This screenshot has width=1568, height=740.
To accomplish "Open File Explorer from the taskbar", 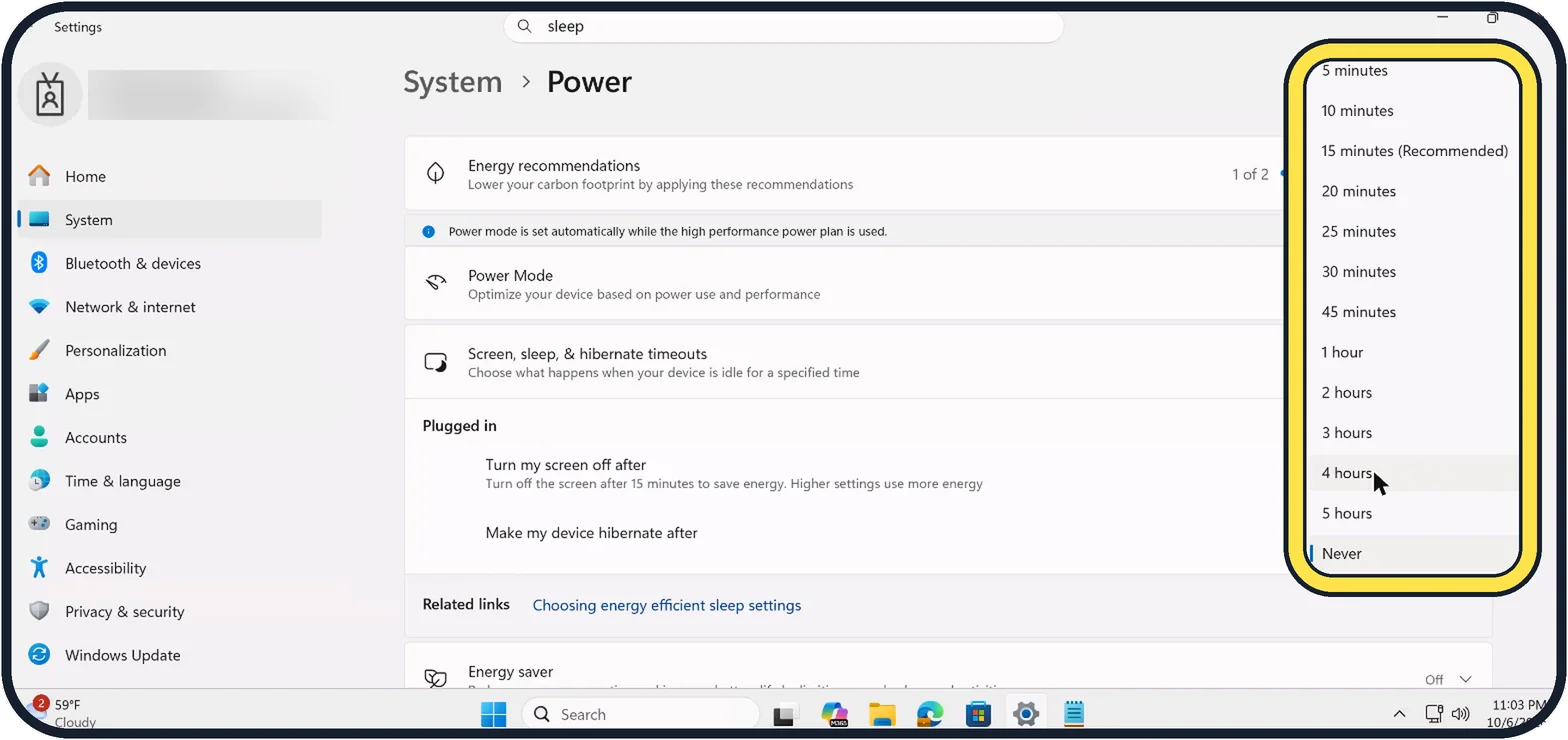I will [x=881, y=714].
